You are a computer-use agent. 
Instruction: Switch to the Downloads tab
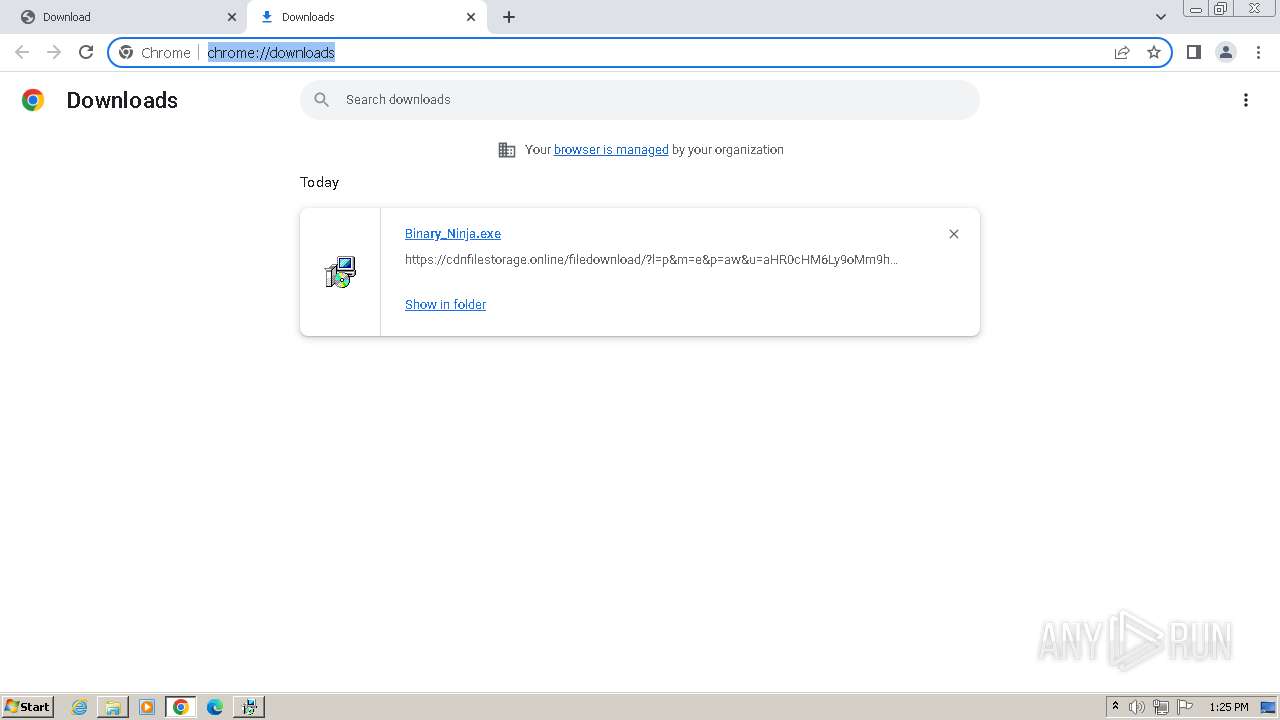(x=366, y=17)
